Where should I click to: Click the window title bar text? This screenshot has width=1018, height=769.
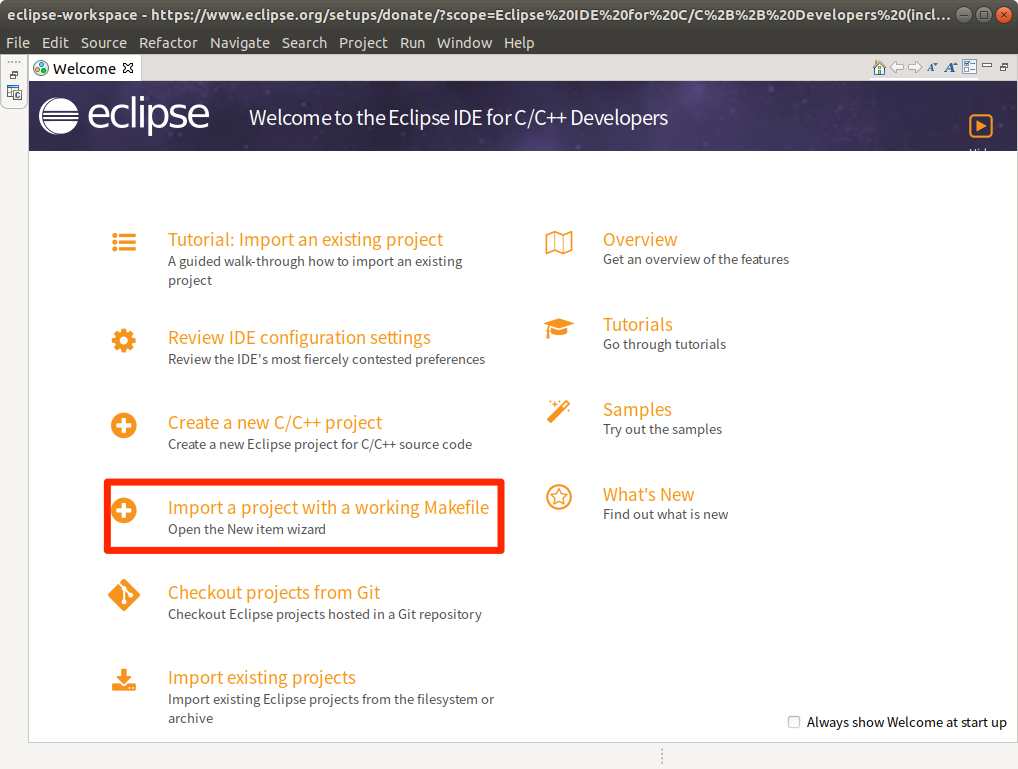pos(478,14)
